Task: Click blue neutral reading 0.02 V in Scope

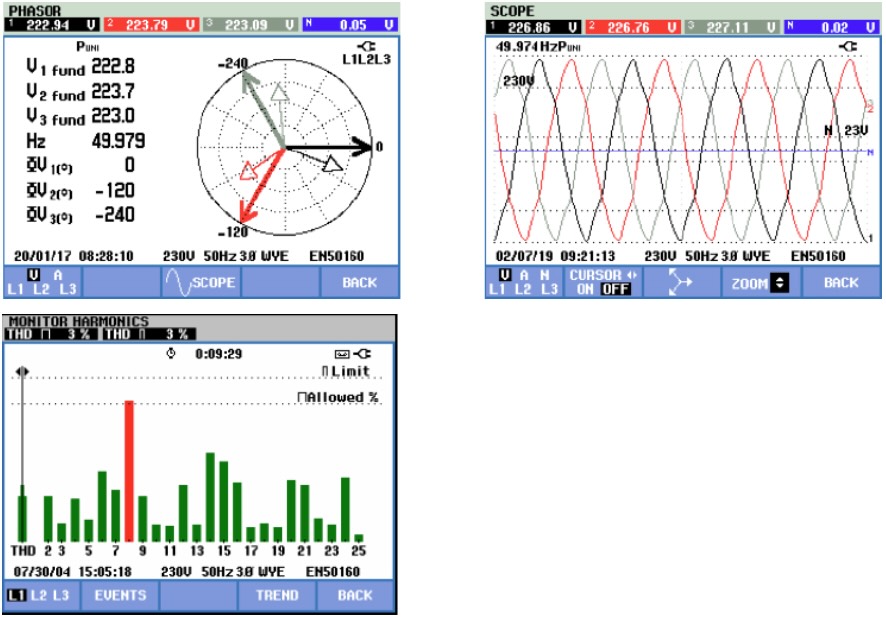Action: coord(832,27)
